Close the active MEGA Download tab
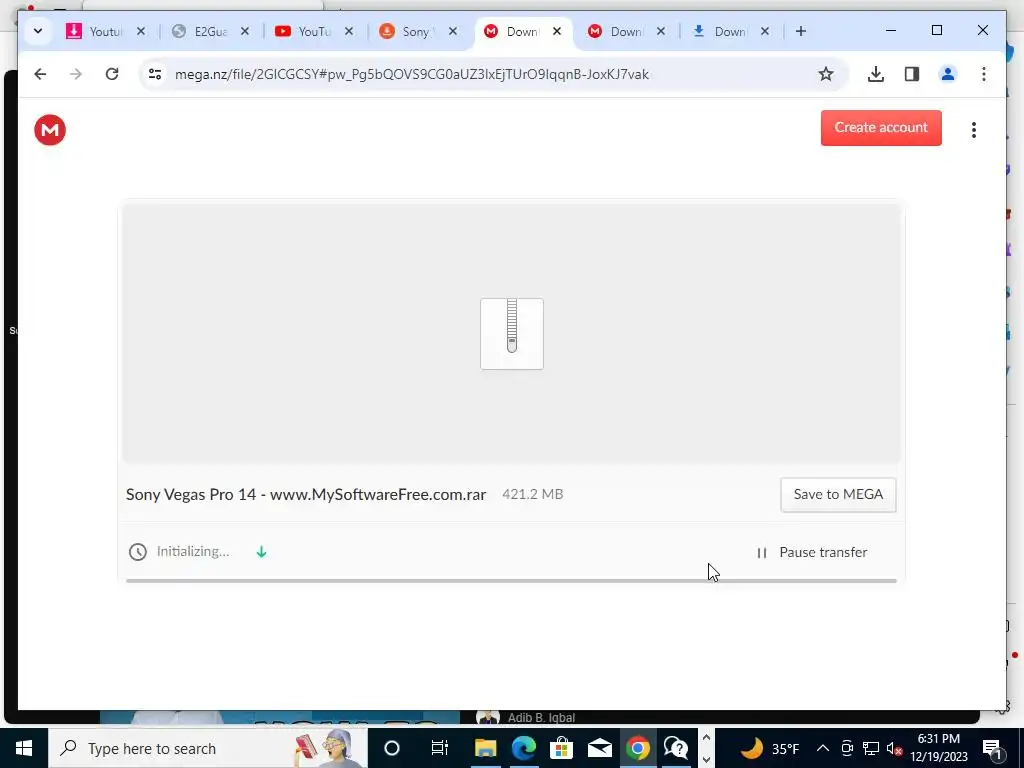Viewport: 1024px width, 768px height. pyautogui.click(x=556, y=31)
